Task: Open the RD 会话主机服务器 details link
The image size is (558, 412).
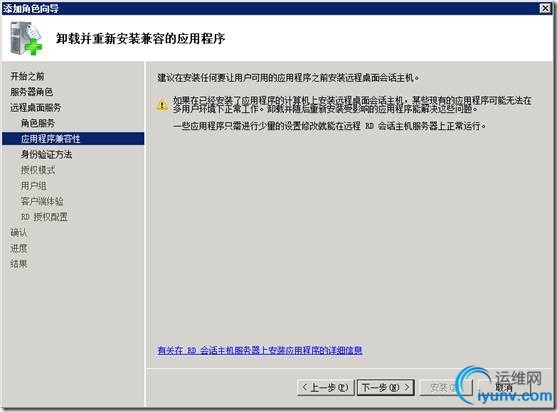Action: tap(260, 350)
